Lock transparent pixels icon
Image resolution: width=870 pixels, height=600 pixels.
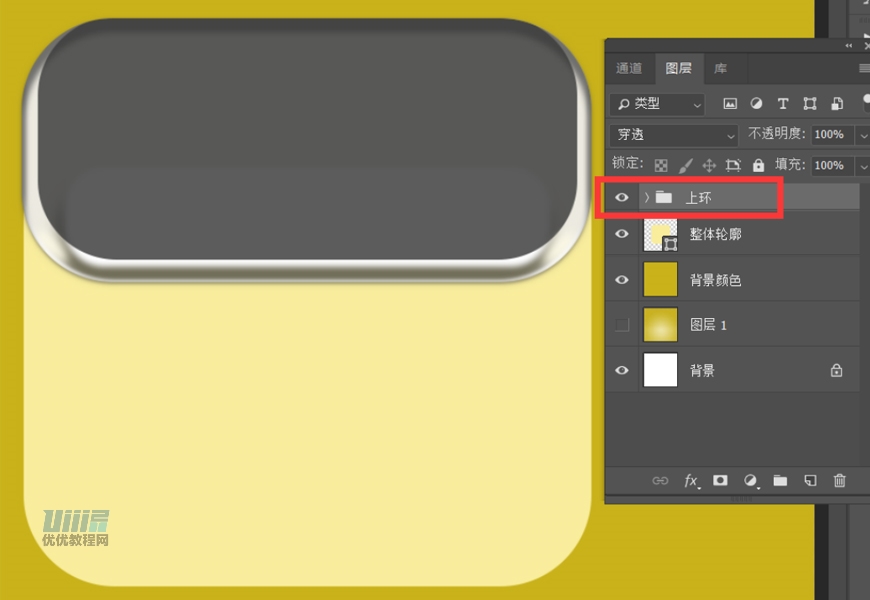pyautogui.click(x=661, y=165)
